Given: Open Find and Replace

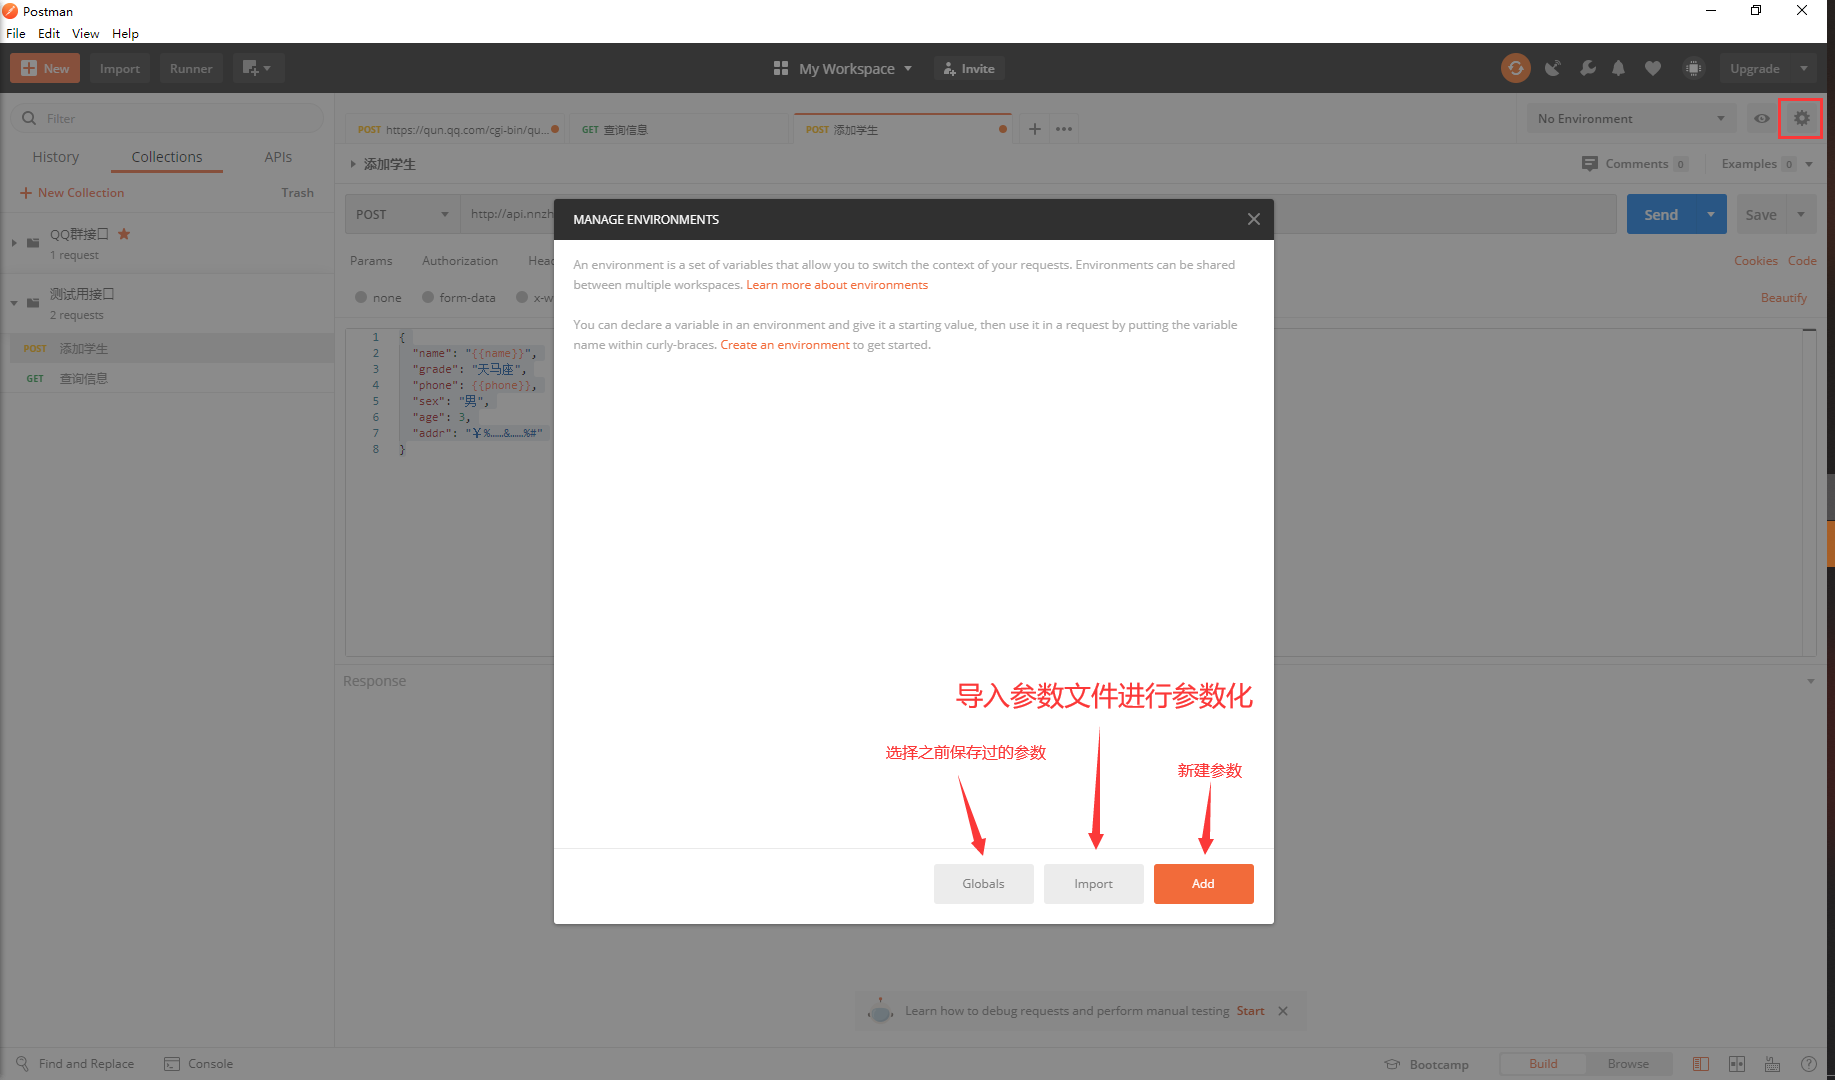Looking at the screenshot, I should tap(76, 1064).
